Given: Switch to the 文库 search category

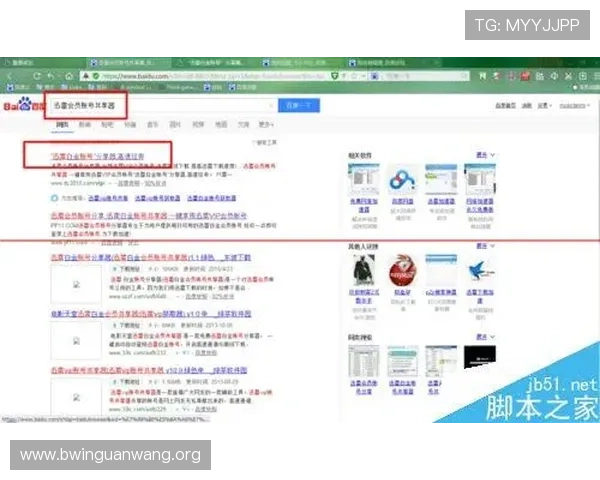Looking at the screenshot, I should coord(243,124).
